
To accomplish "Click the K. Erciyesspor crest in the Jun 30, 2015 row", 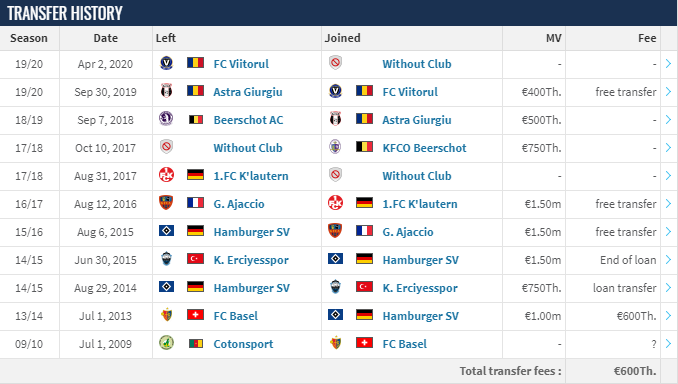I will pyautogui.click(x=166, y=259).
